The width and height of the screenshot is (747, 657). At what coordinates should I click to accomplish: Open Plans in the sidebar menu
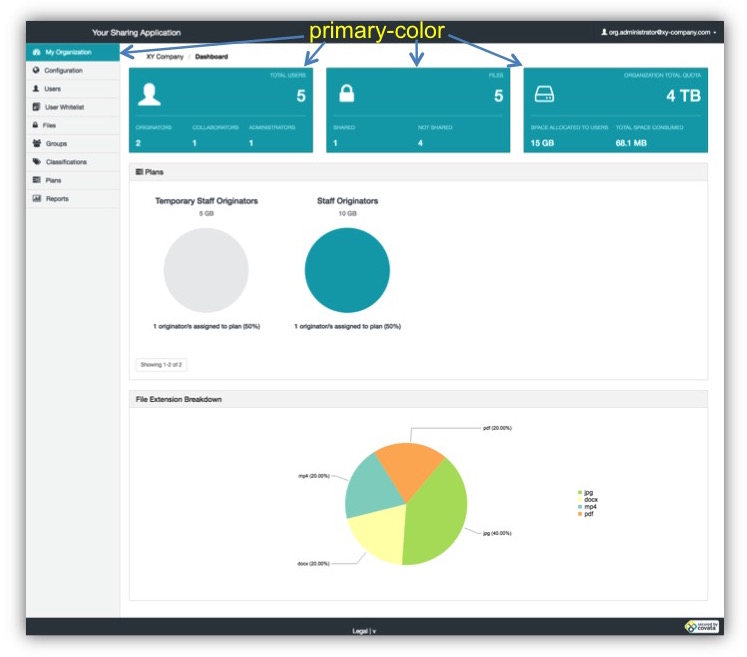coord(53,180)
